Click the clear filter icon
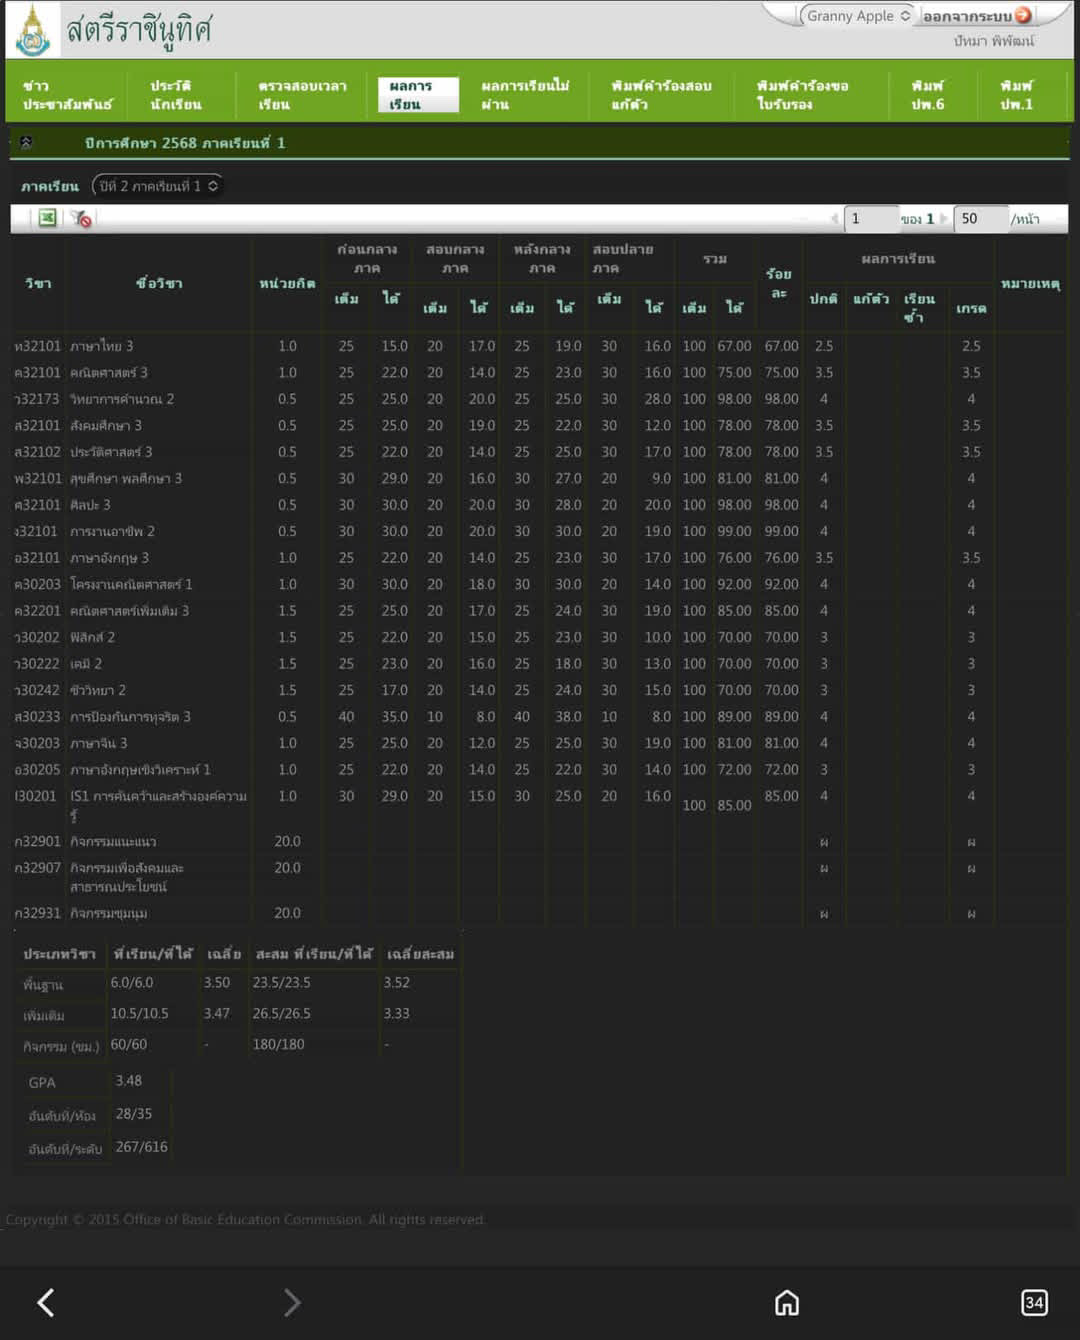Image resolution: width=1080 pixels, height=1340 pixels. 82,218
